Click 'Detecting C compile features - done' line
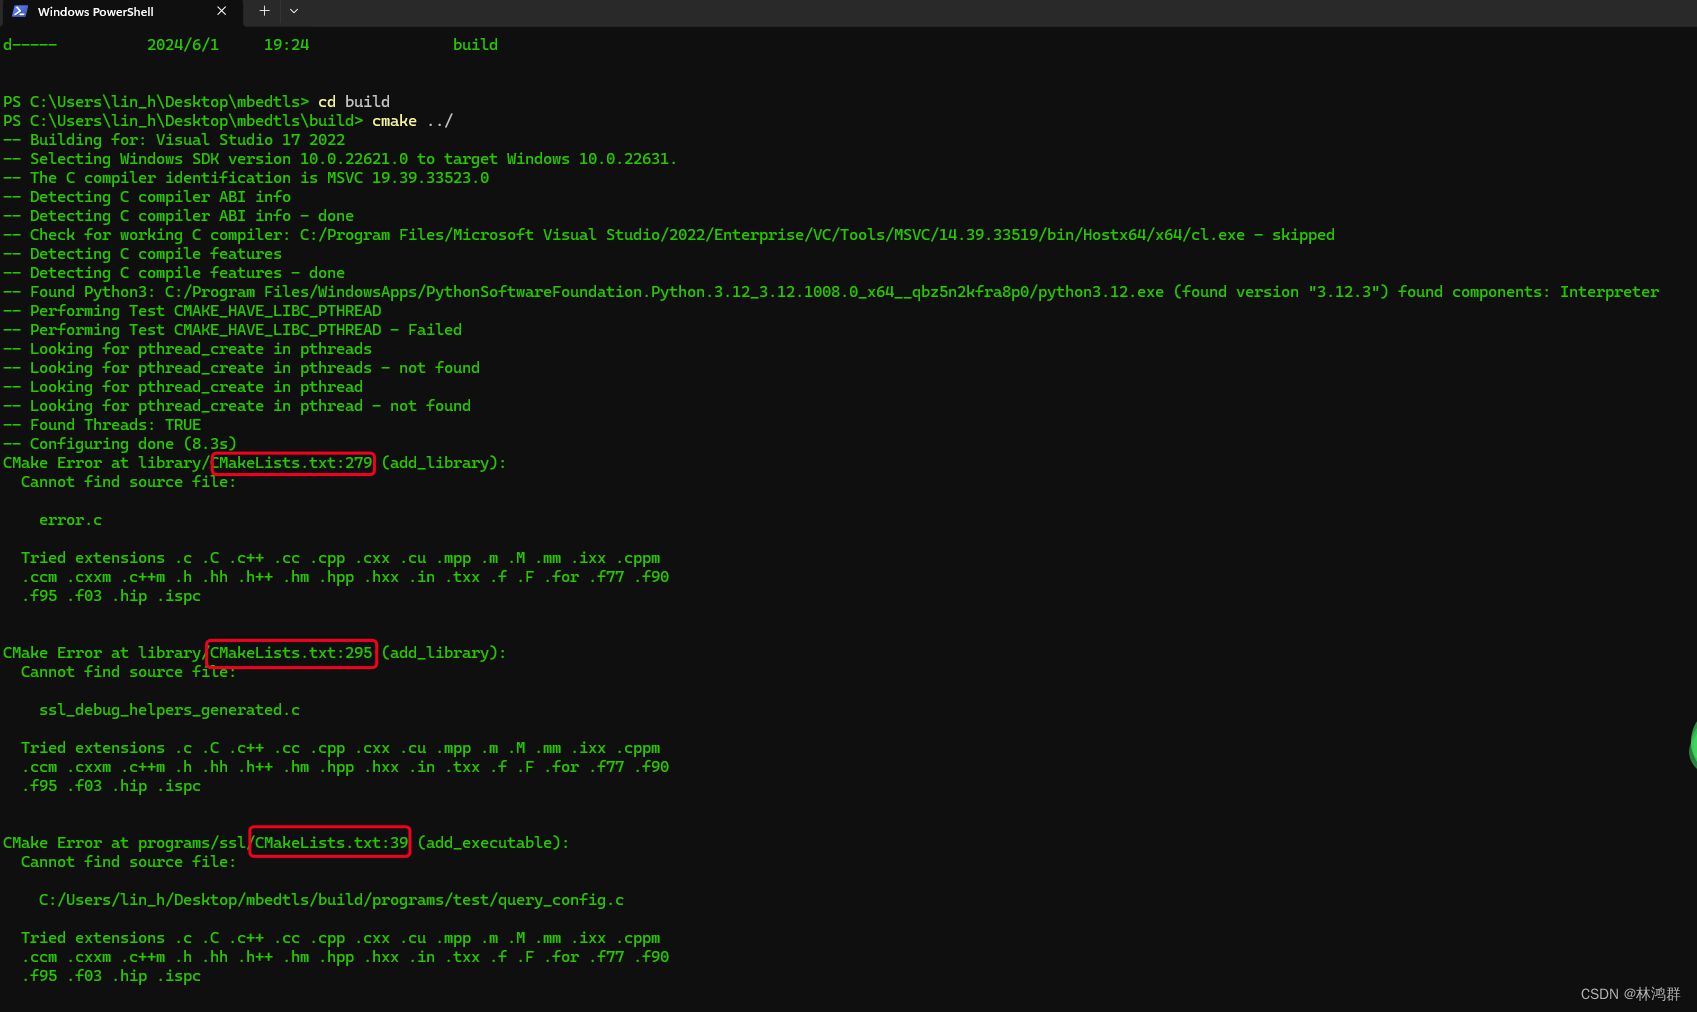Image resolution: width=1697 pixels, height=1012 pixels. (174, 272)
